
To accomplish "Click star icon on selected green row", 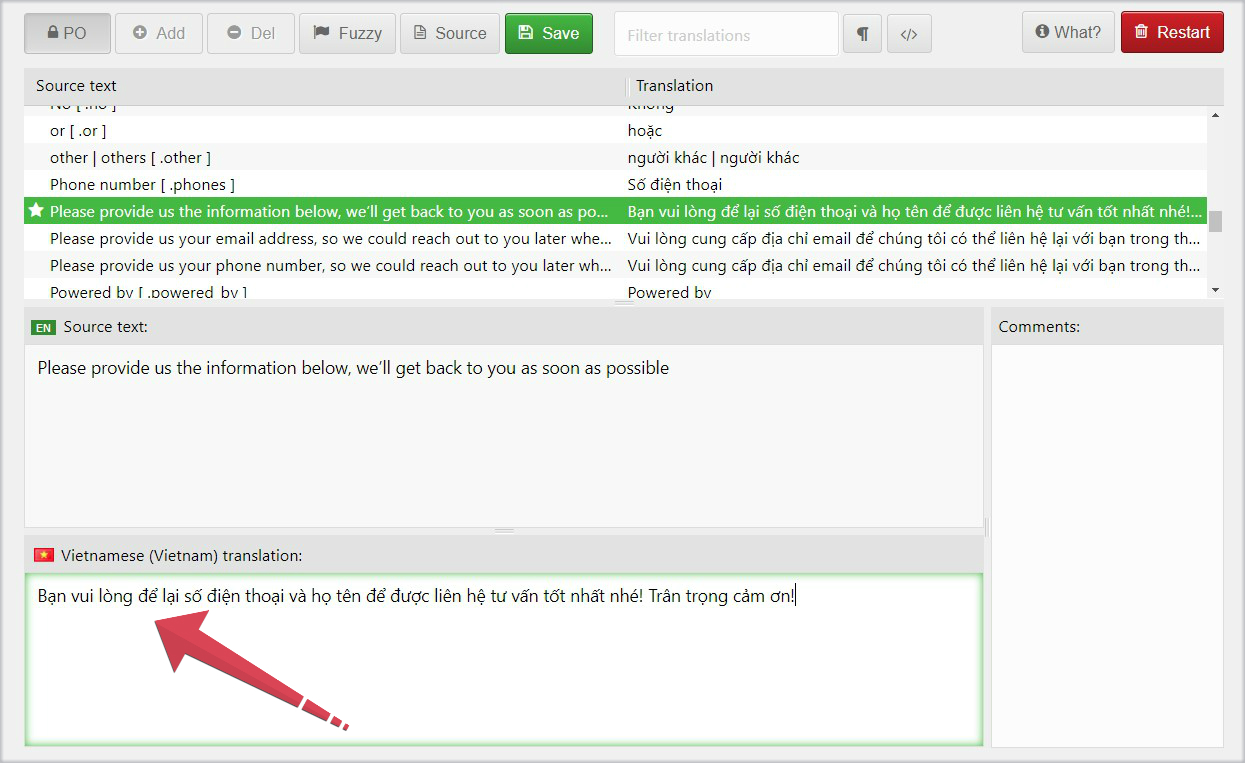I will 37,211.
